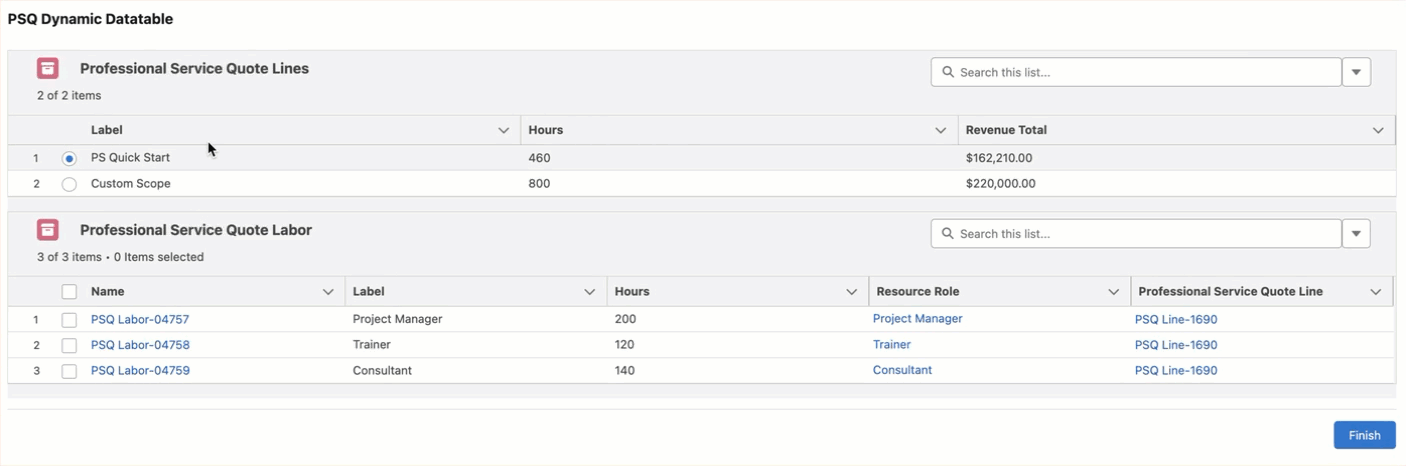Click the 140 hours cell
This screenshot has width=1406, height=466.
(625, 371)
